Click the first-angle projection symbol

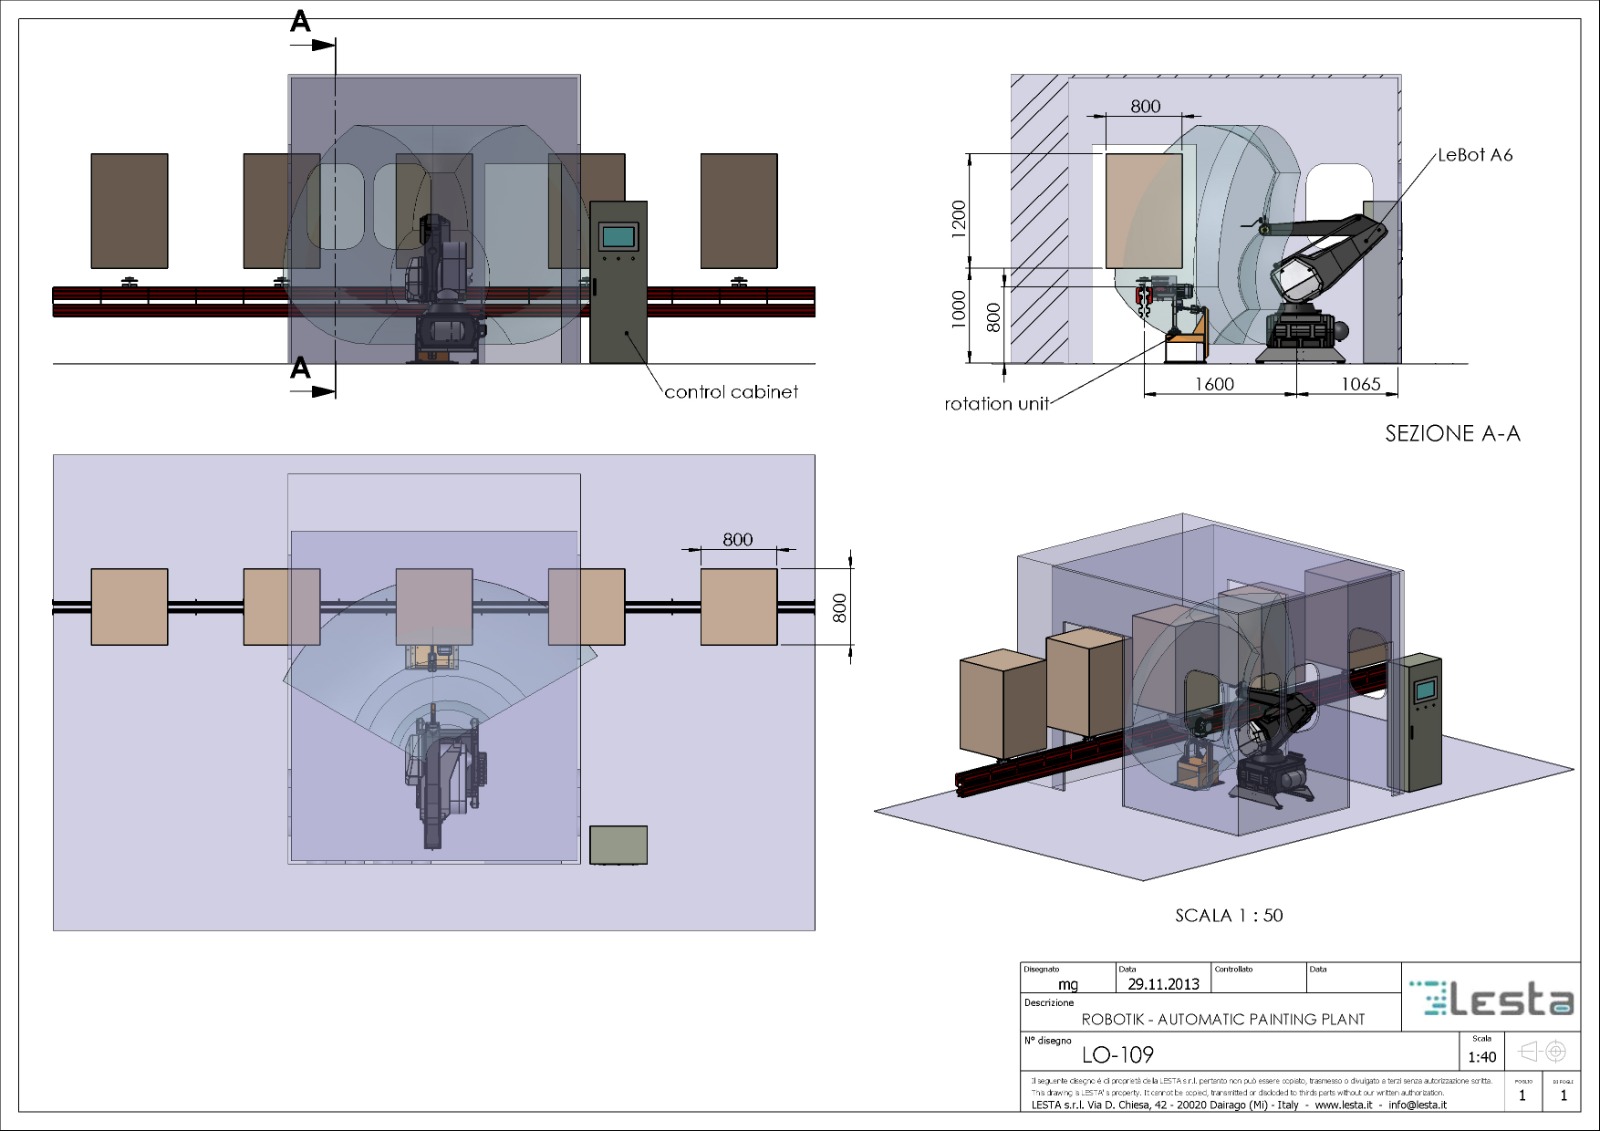1541,1052
